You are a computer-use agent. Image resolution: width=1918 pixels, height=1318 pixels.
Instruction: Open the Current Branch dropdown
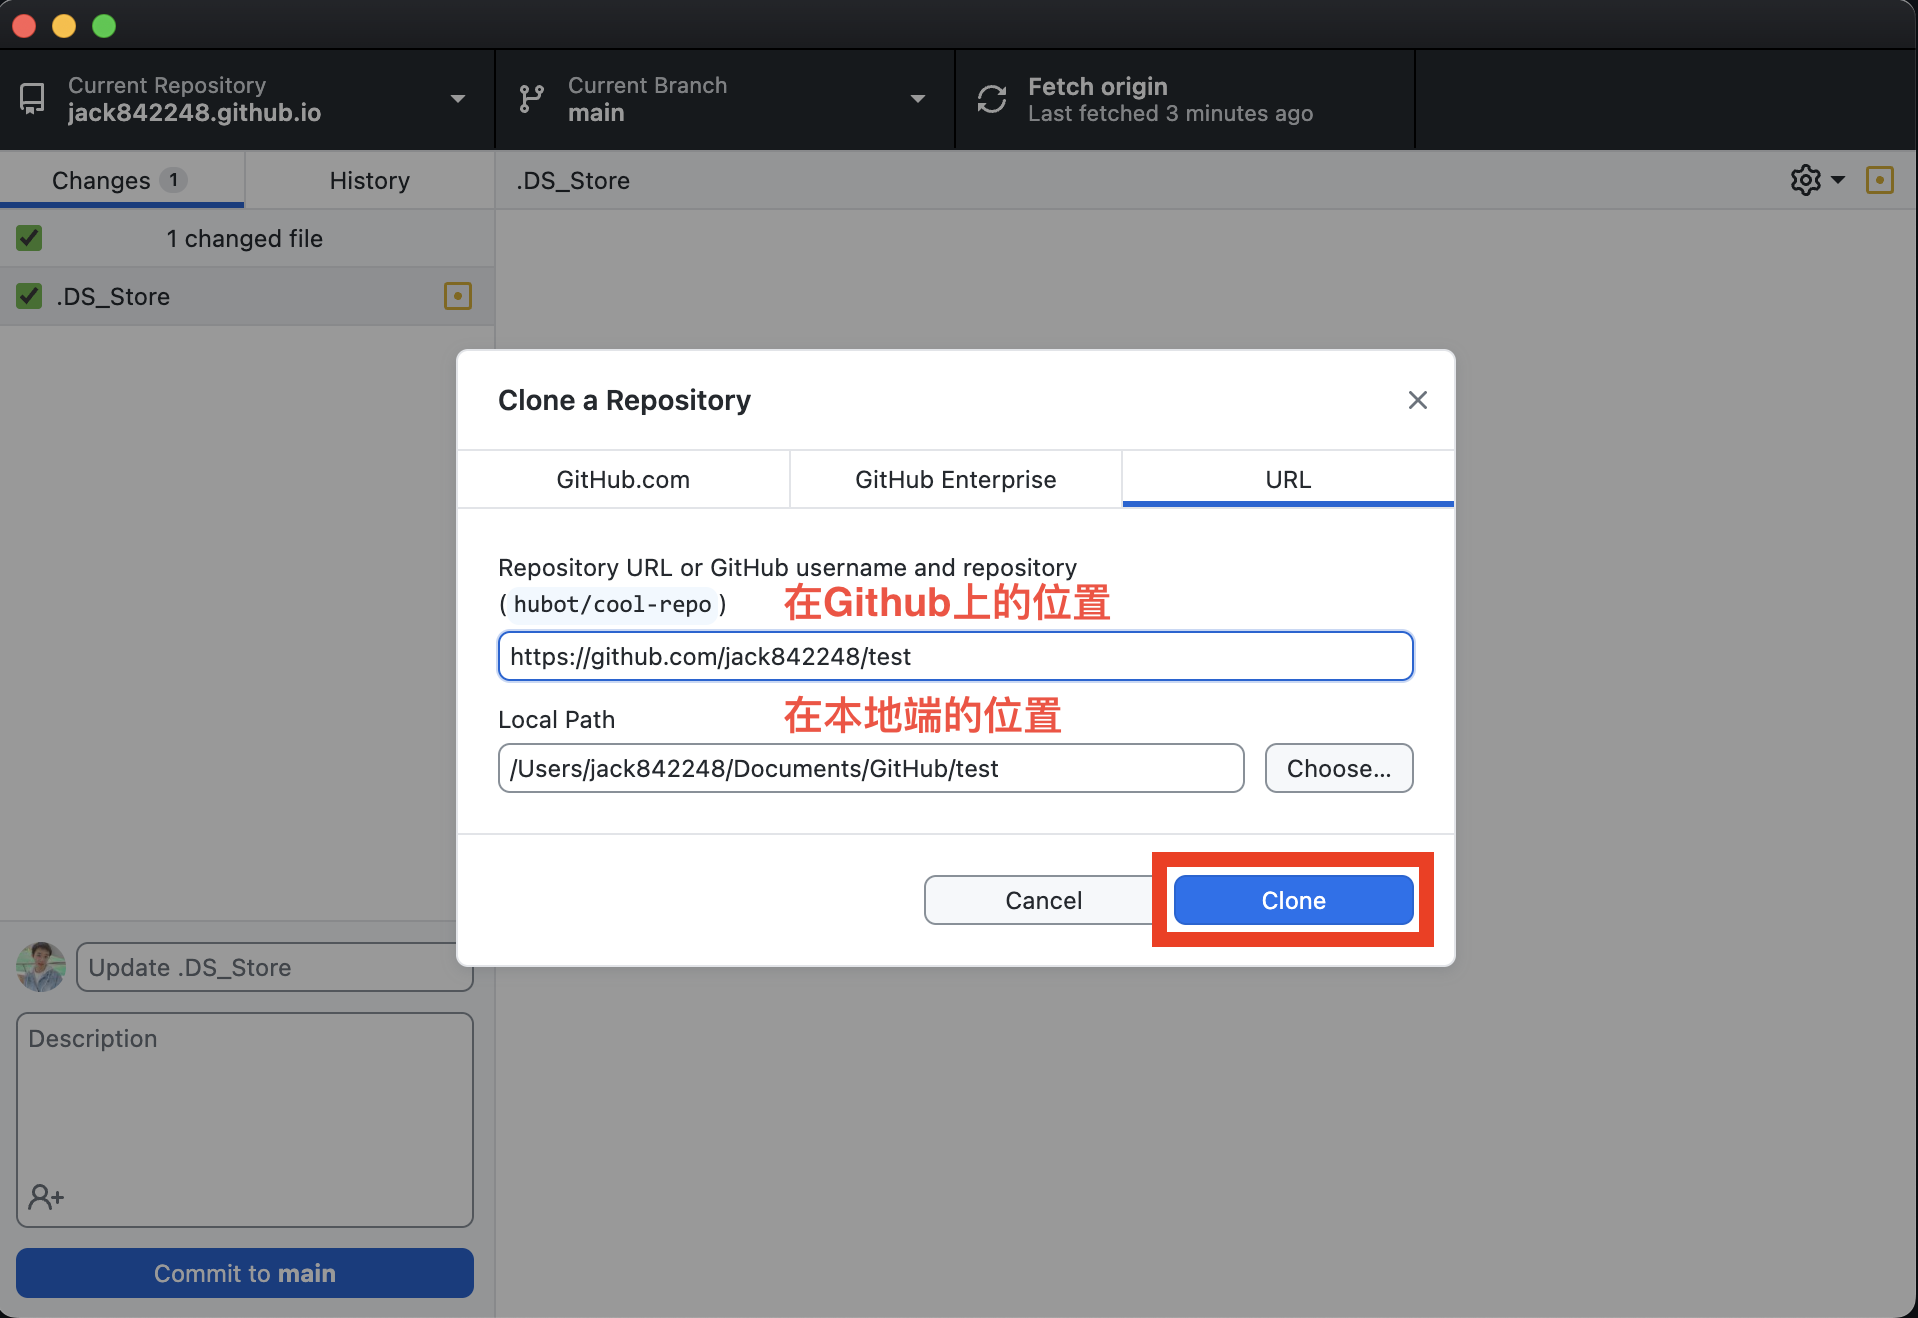pyautogui.click(x=725, y=99)
